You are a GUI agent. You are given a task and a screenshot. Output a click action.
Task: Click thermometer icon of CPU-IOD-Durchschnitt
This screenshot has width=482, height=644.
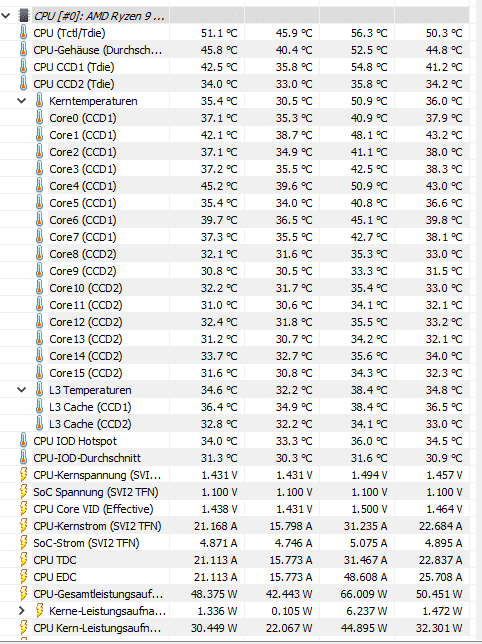(23, 458)
